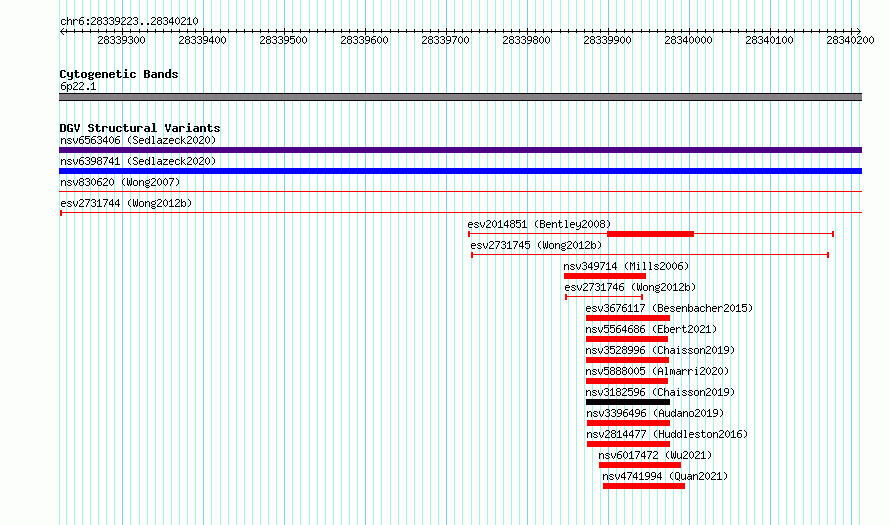This screenshot has width=890, height=525.
Task: Open the esv2731745 (Wong2012b) label
Action: click(x=536, y=245)
